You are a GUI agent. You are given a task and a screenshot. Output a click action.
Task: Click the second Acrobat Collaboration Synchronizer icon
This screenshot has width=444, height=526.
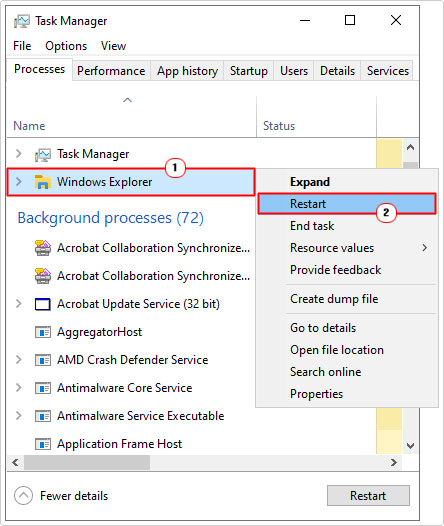(x=43, y=276)
